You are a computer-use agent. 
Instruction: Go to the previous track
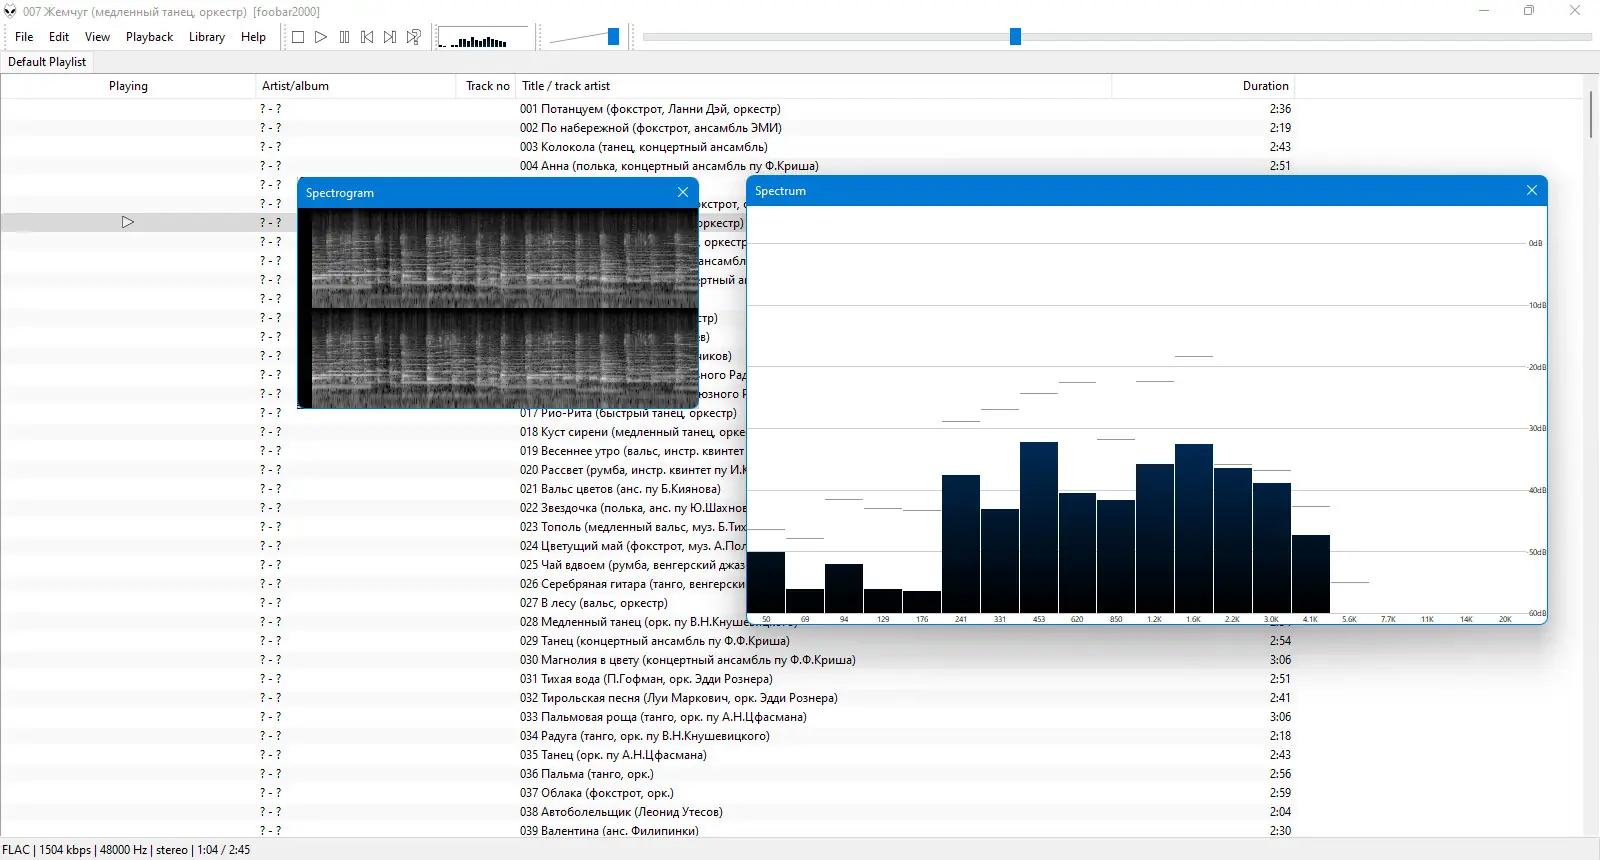pyautogui.click(x=367, y=37)
